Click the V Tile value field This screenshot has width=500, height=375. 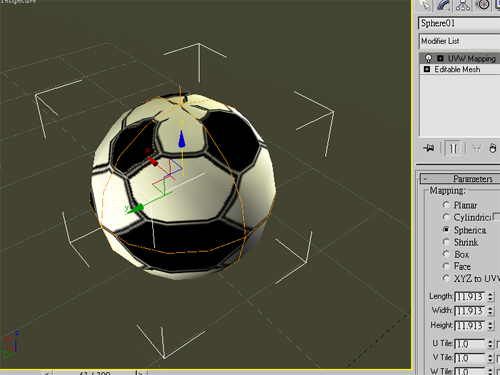click(x=470, y=358)
